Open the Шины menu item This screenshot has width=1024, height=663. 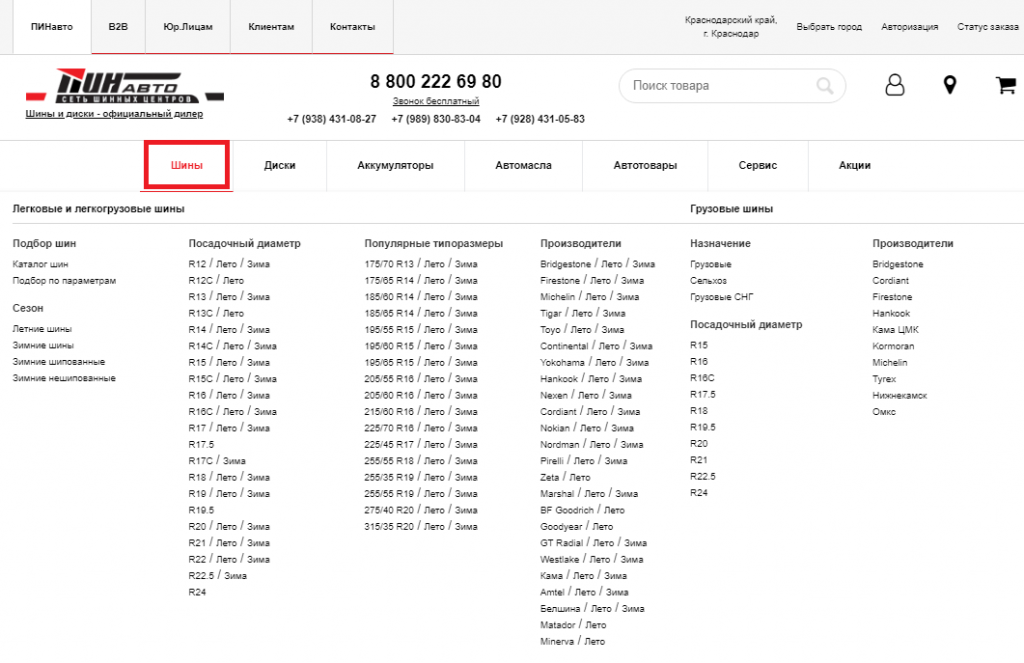[x=187, y=165]
